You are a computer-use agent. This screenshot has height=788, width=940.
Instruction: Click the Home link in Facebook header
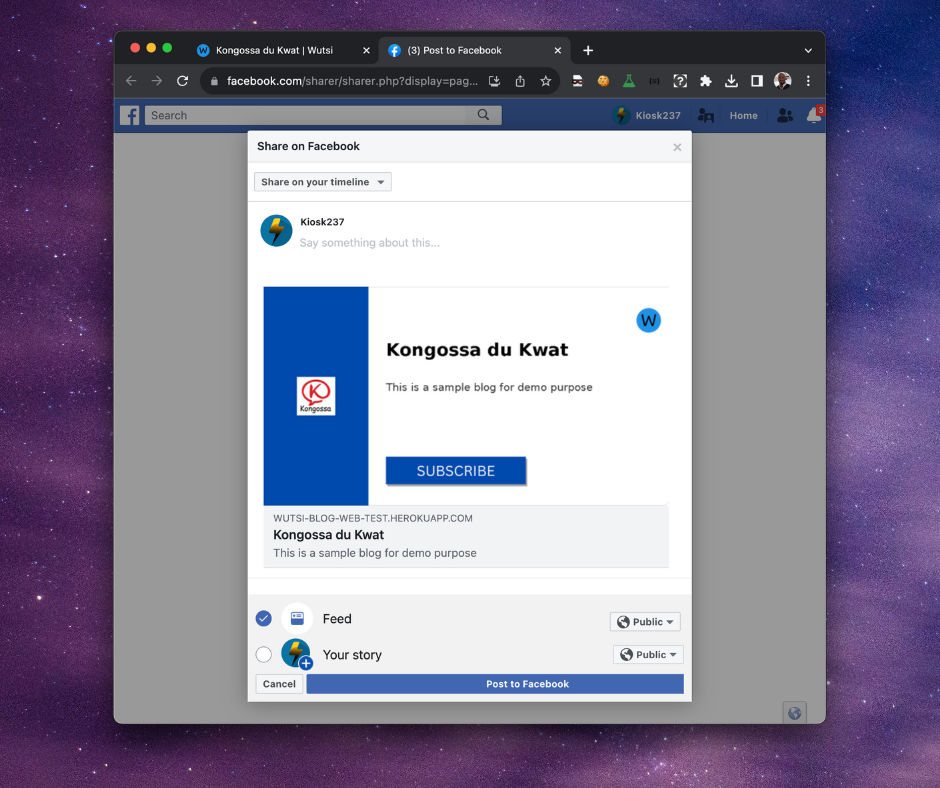pyautogui.click(x=743, y=115)
